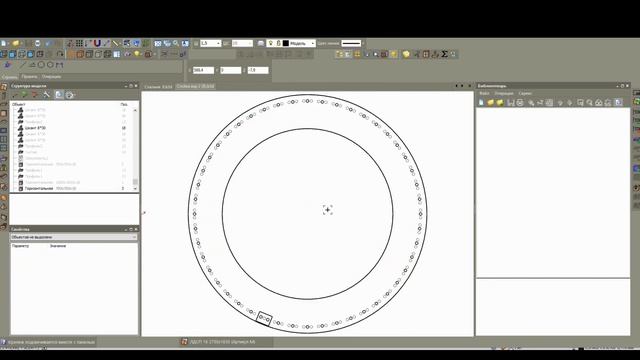This screenshot has width=640, height=360.
Task: Click the Y coordinate input field
Action: pyautogui.click(x=231, y=70)
